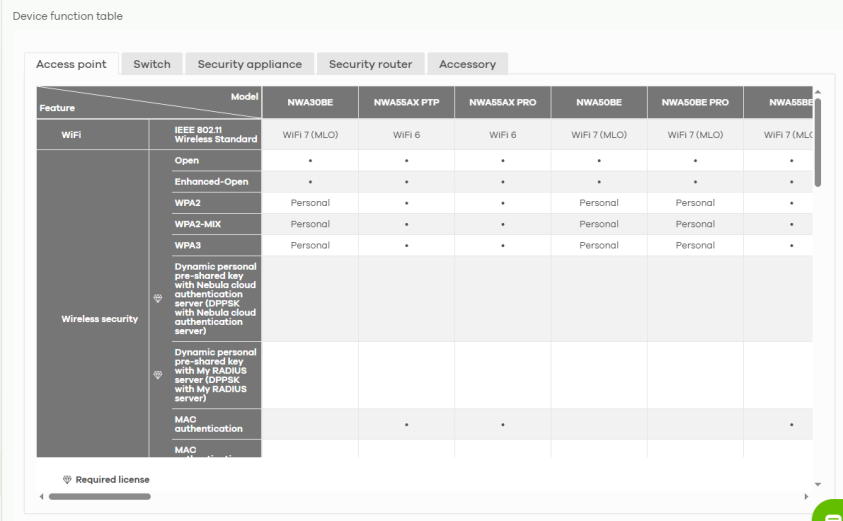Click the vertical scrollbar up arrow
Screen dimensions: 843x521
(818, 92)
